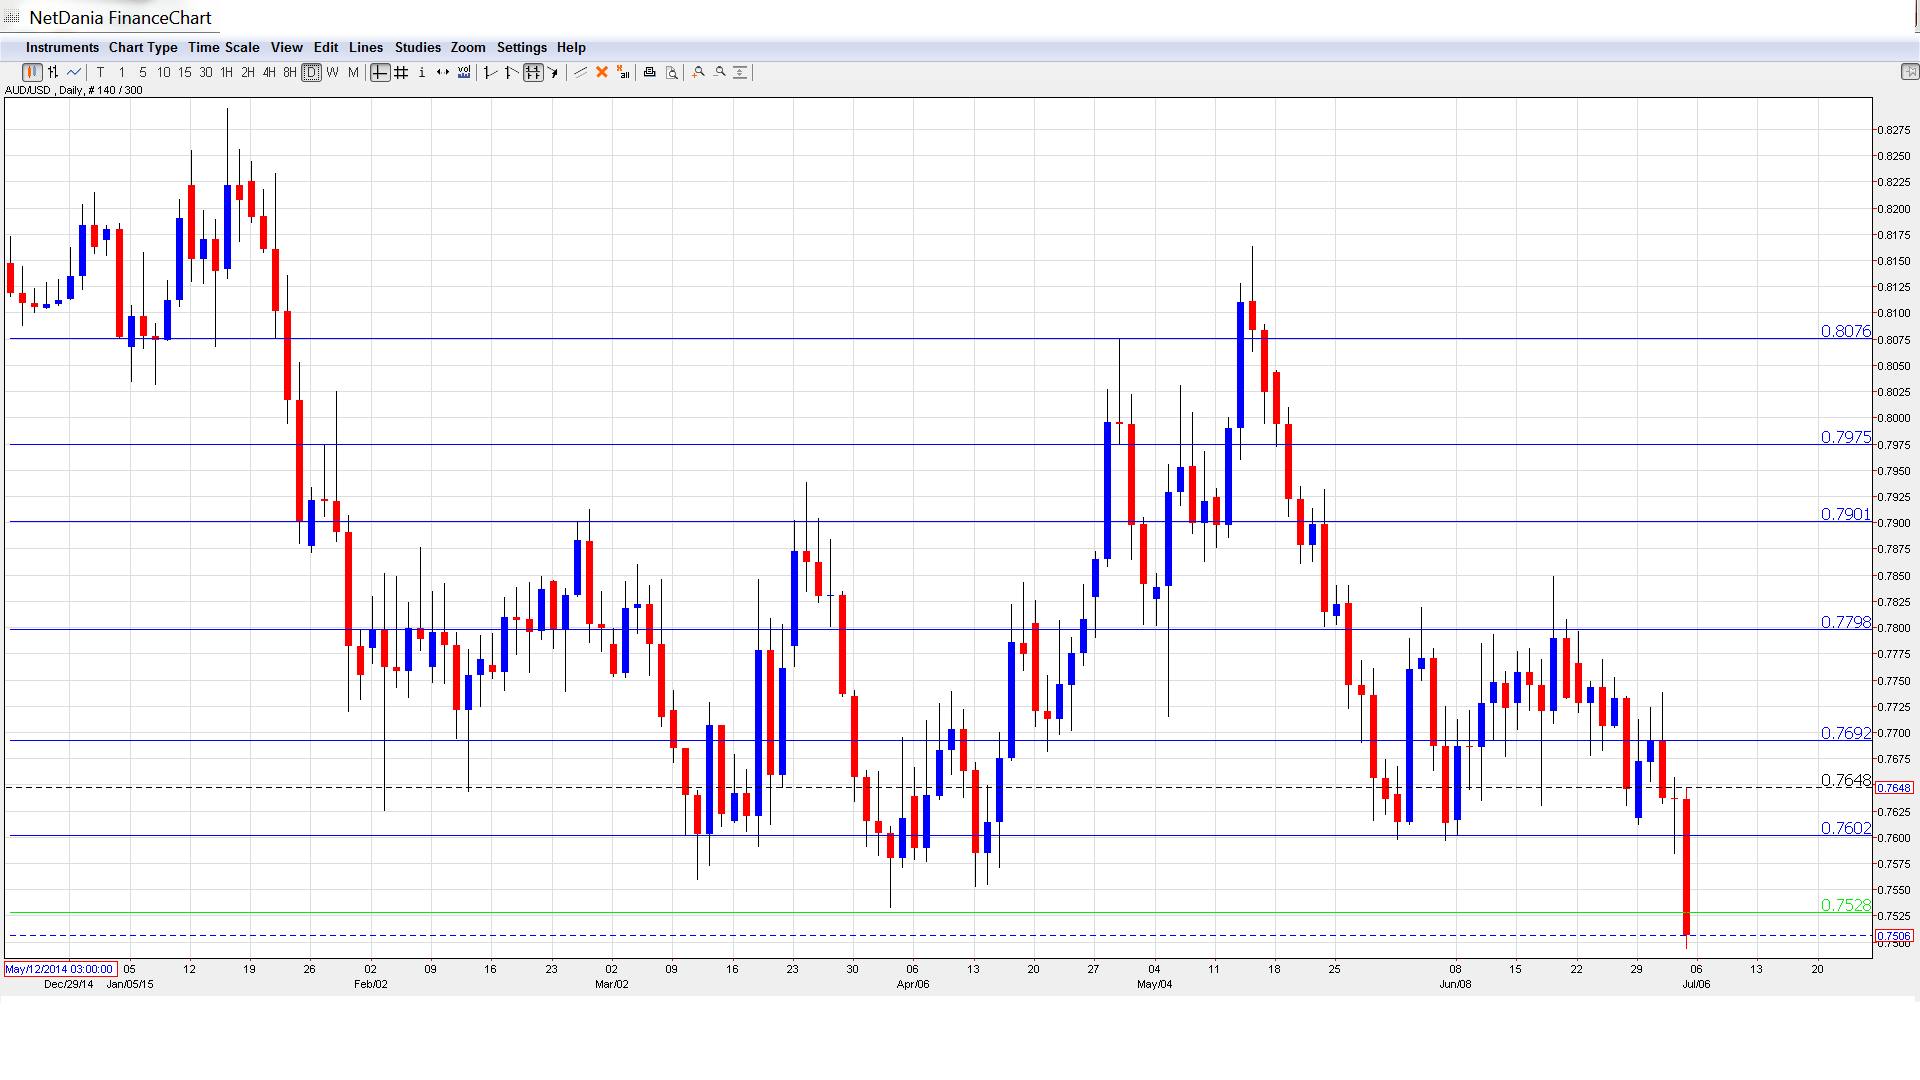
Task: Switch to line chart icon
Action: pos(74,72)
